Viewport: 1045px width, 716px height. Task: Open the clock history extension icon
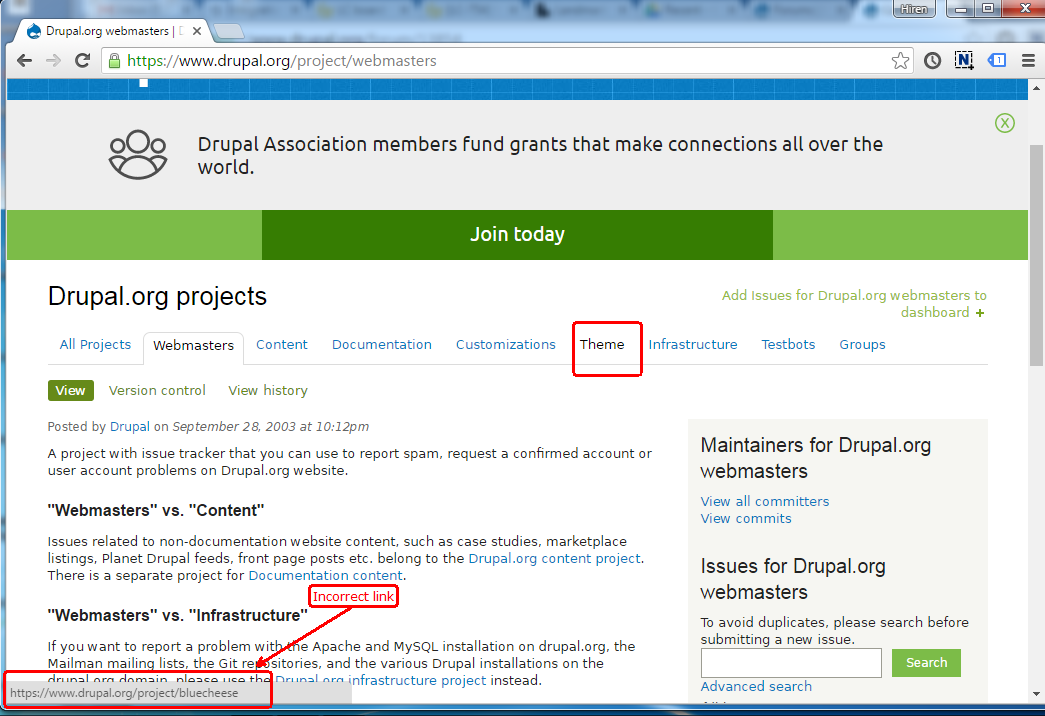pos(932,61)
